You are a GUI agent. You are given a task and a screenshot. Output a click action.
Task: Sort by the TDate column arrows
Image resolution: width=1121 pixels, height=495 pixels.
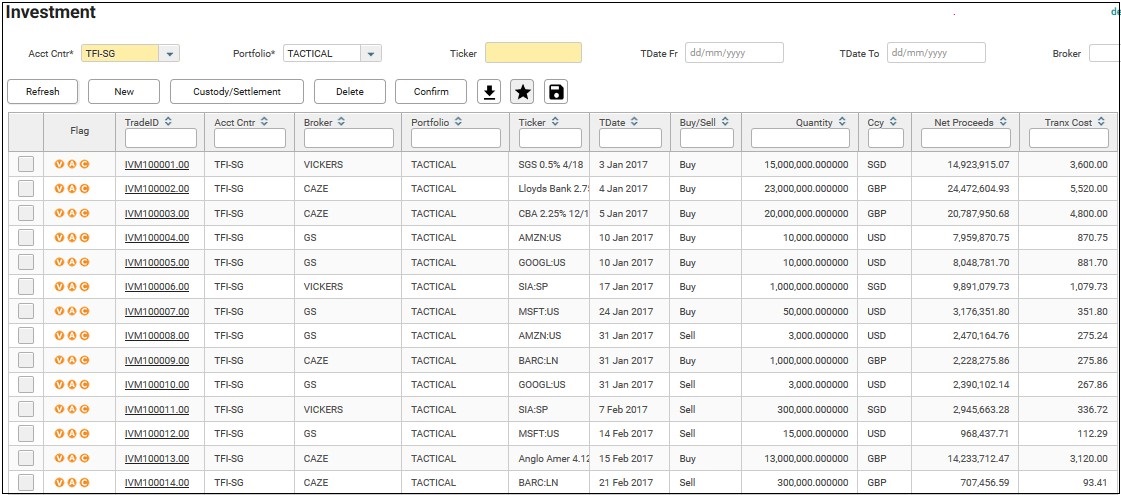[633, 122]
